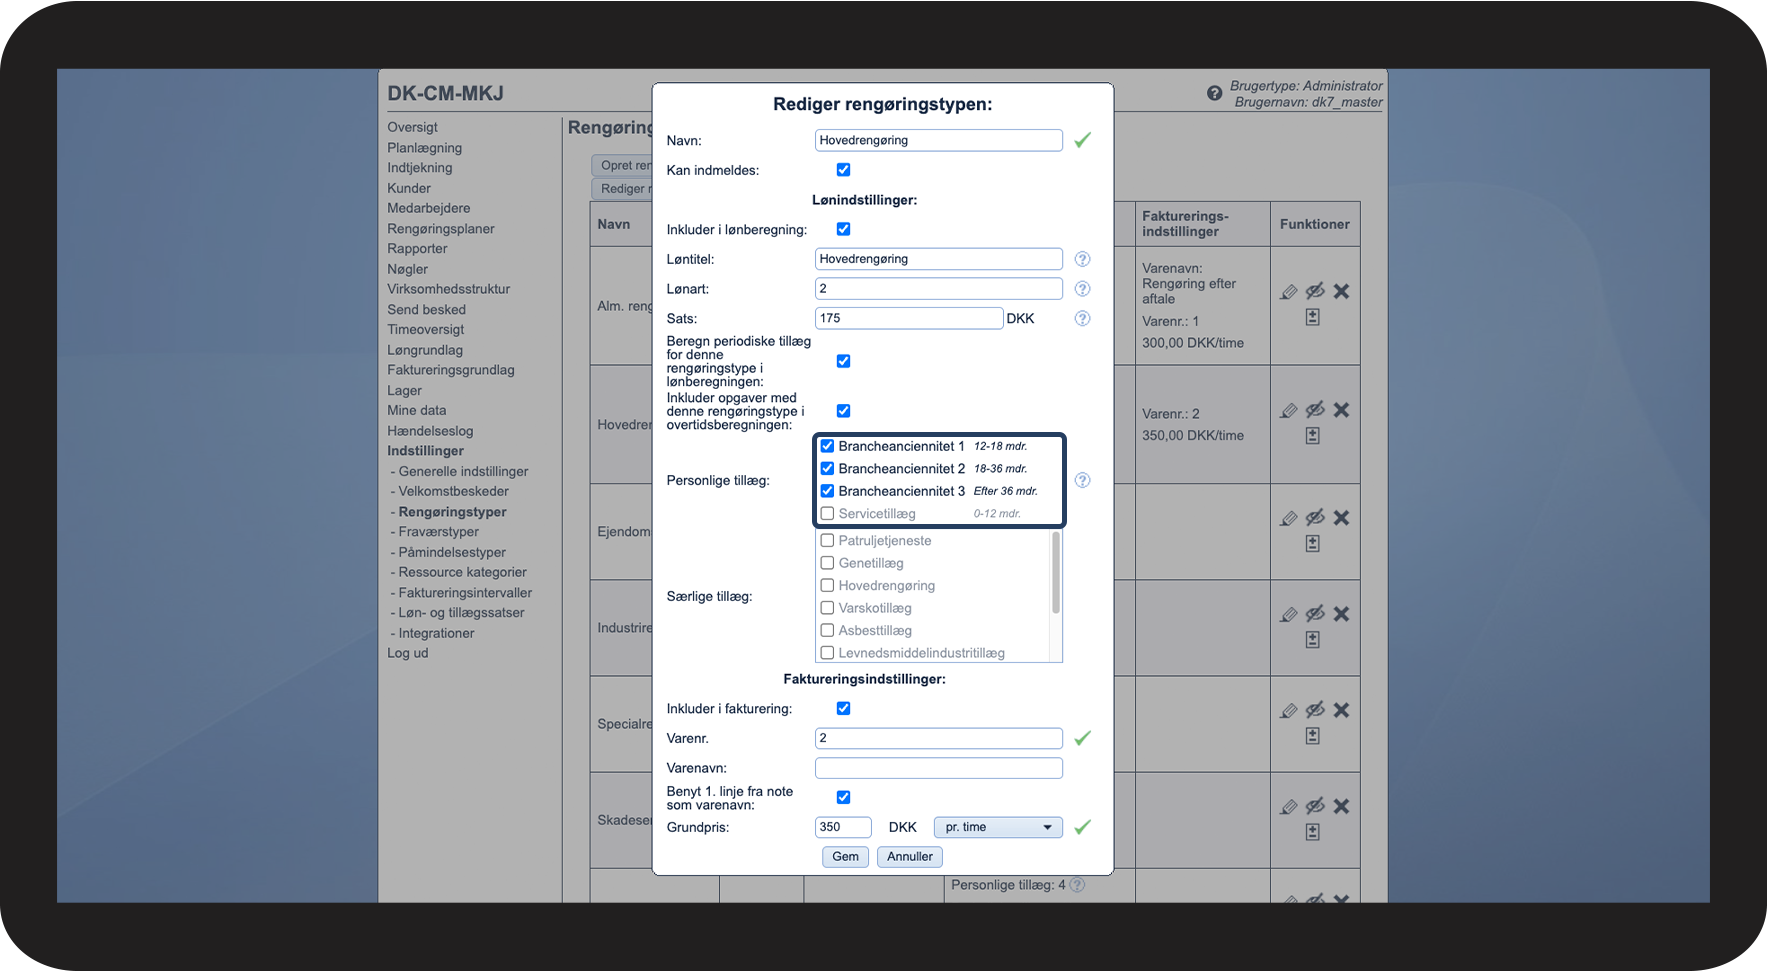The image size is (1767, 971).
Task: Click the Sats input field
Action: click(908, 318)
